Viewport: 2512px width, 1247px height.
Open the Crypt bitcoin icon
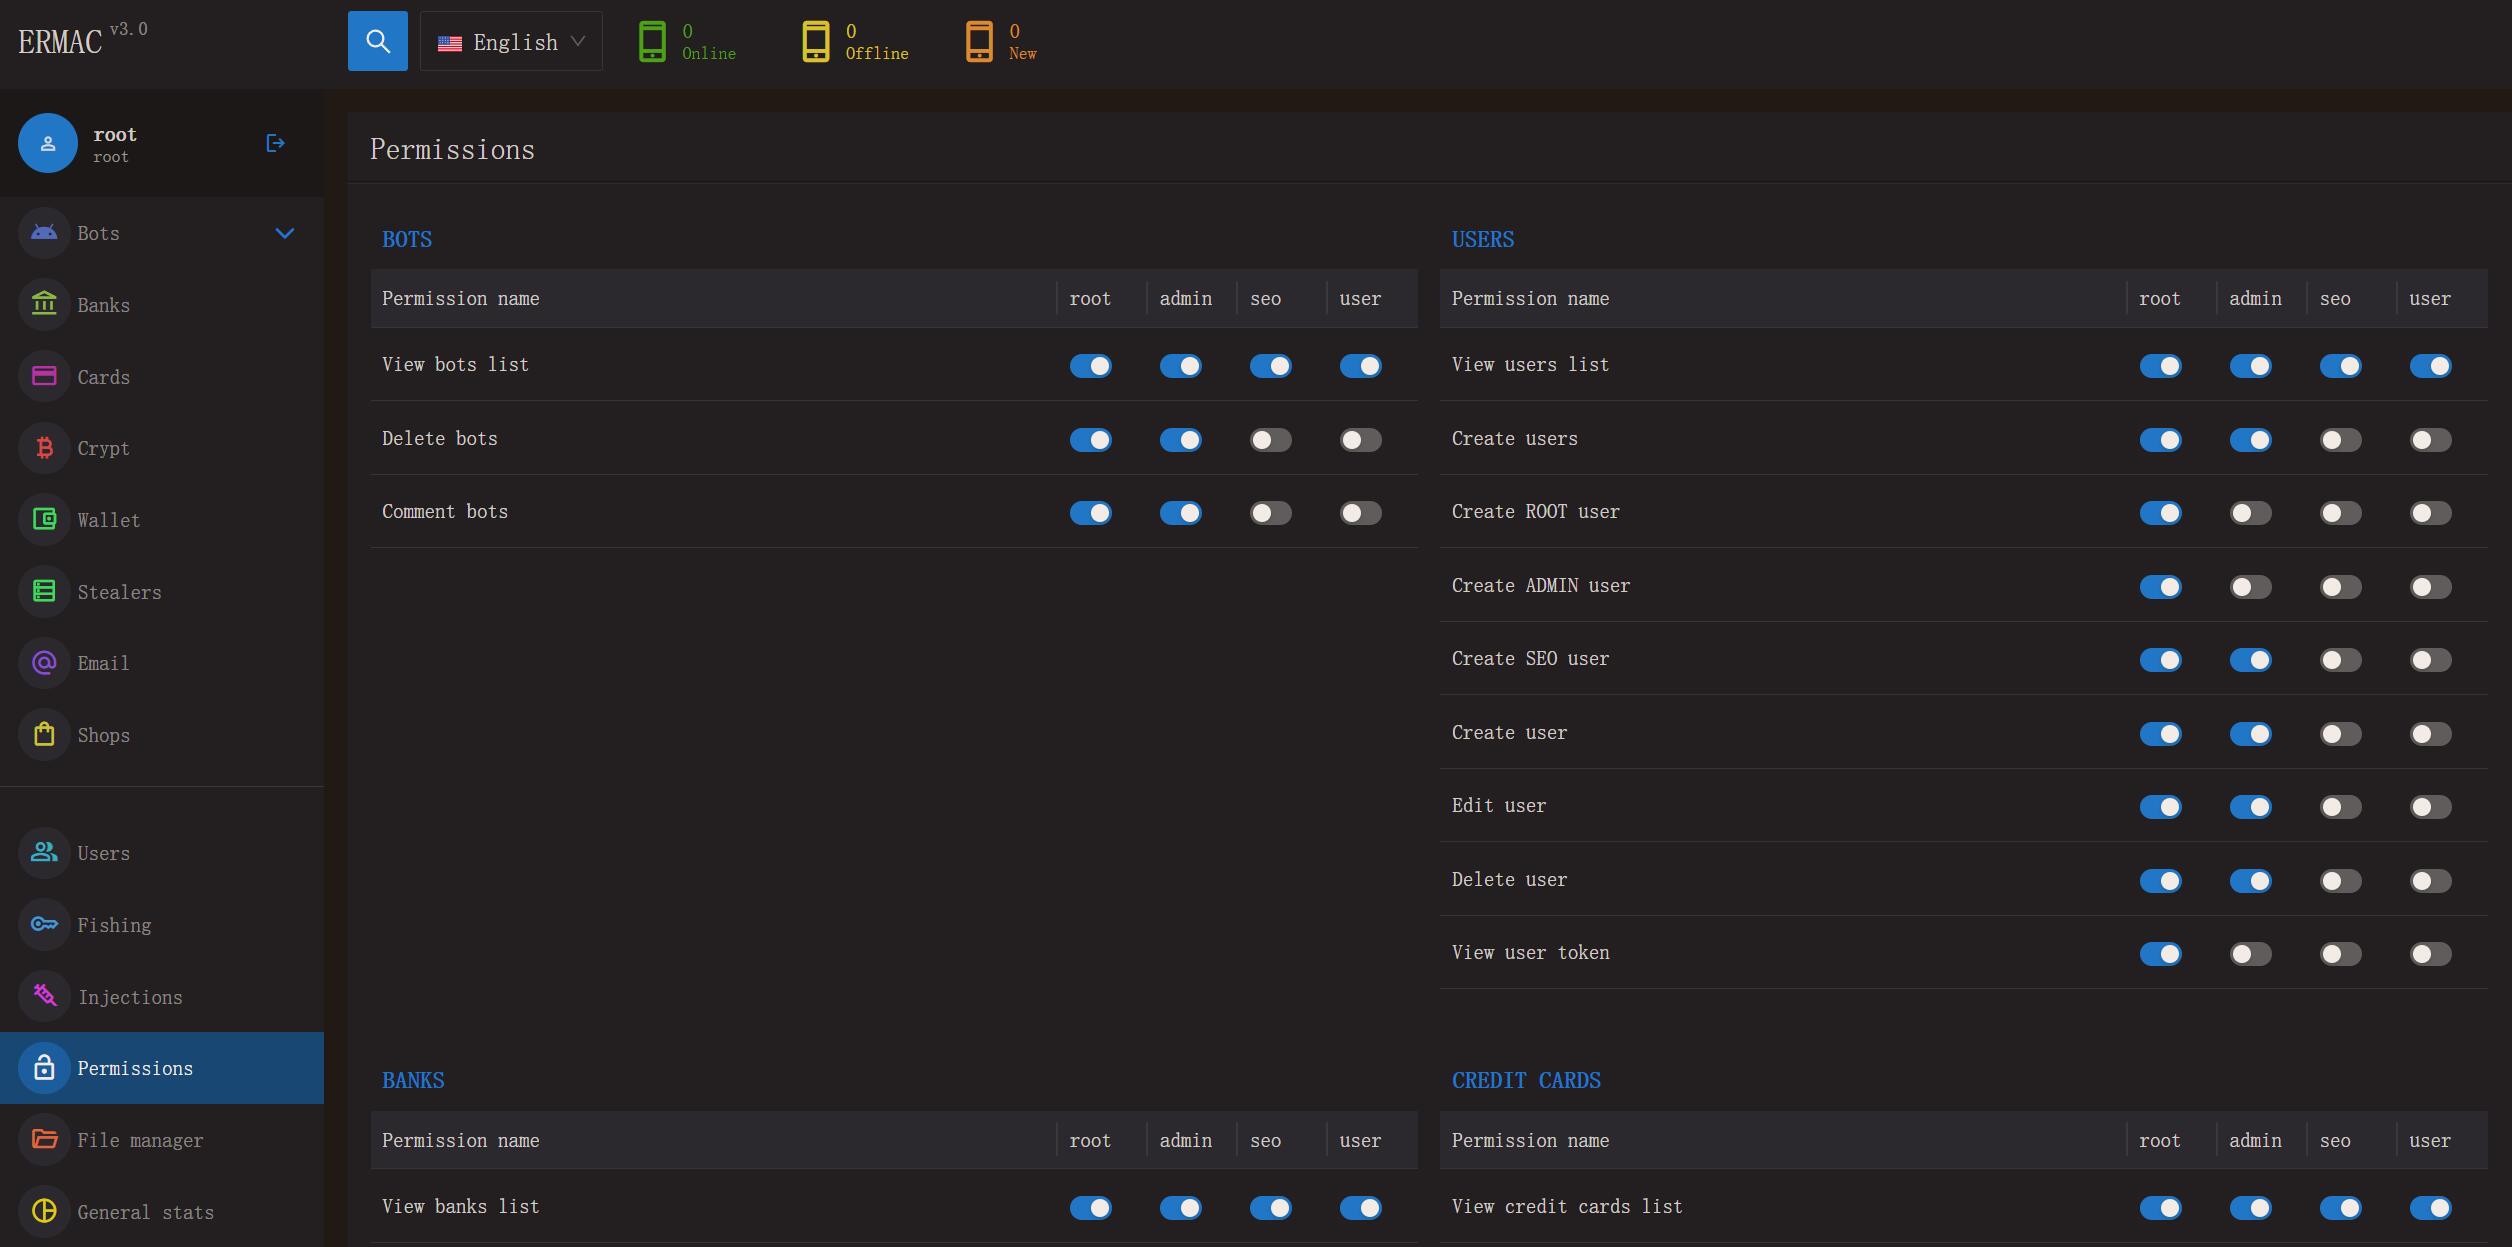[44, 448]
